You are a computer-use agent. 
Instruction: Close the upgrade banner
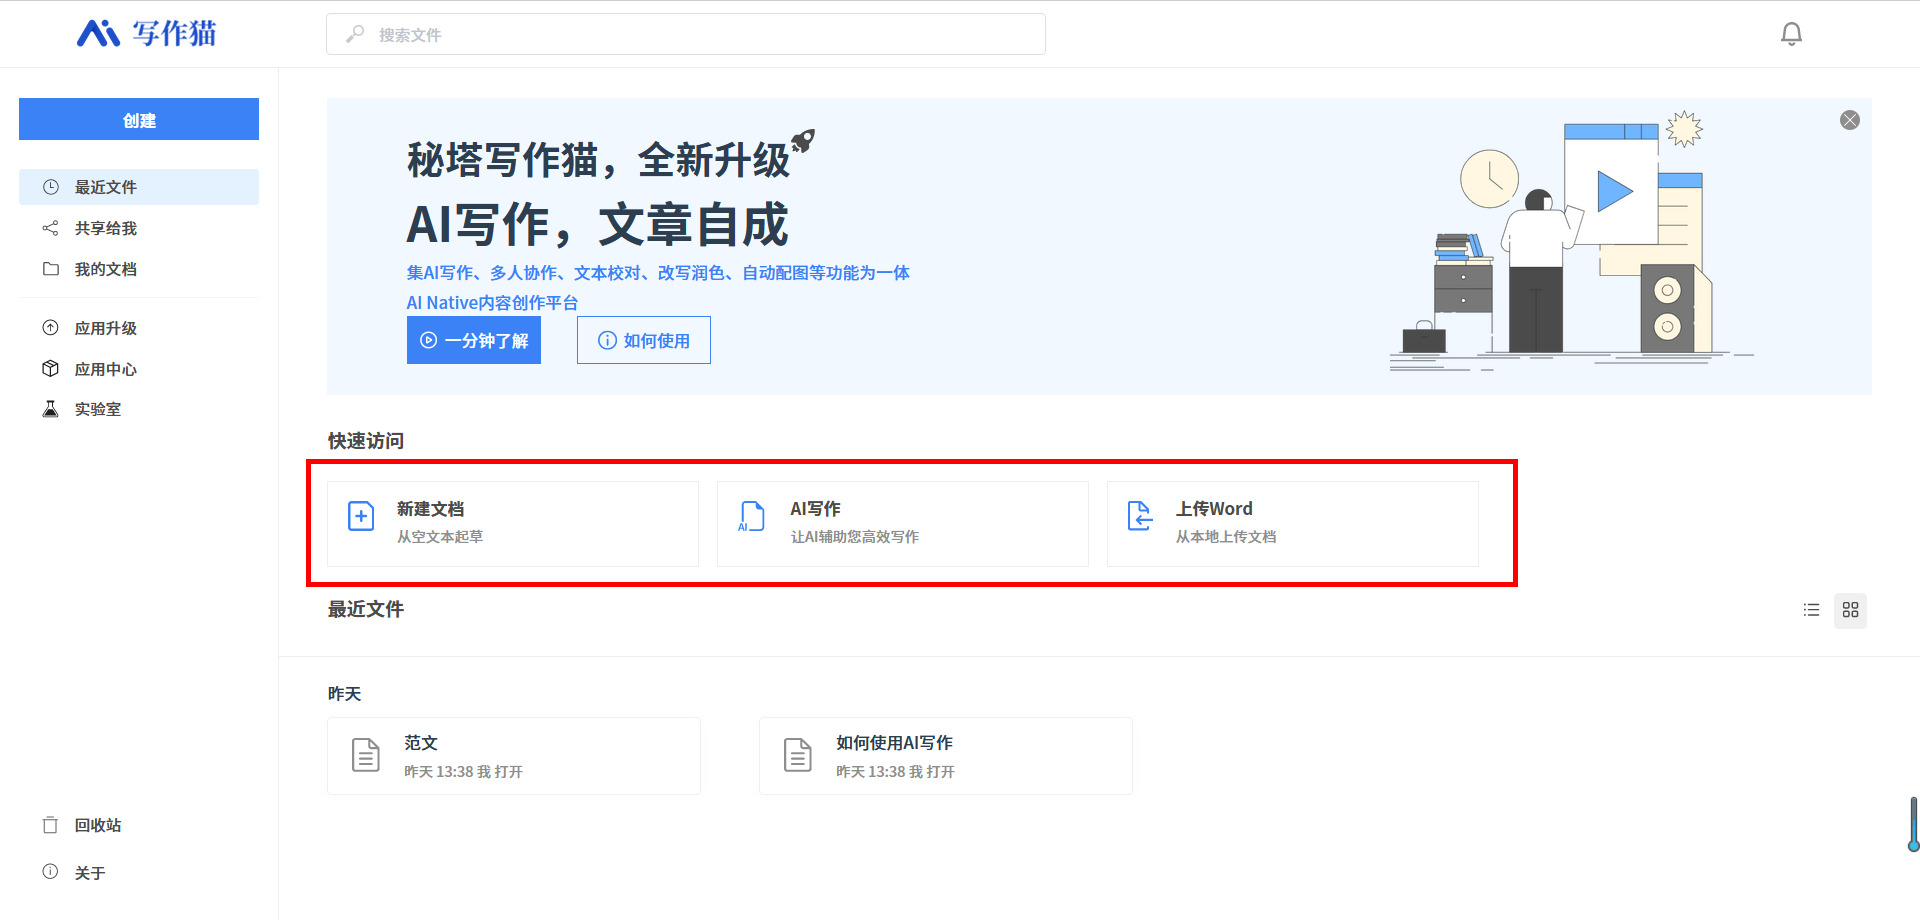[1850, 120]
